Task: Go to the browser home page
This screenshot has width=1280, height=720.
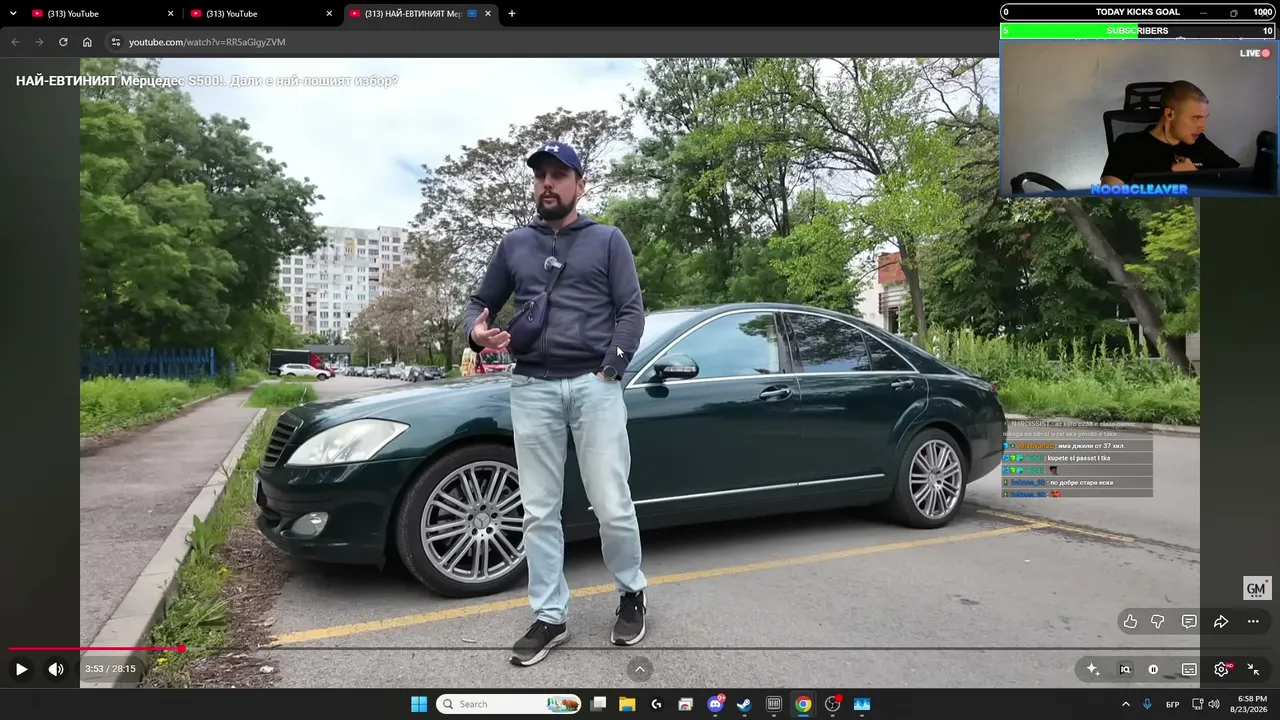Action: click(x=87, y=42)
